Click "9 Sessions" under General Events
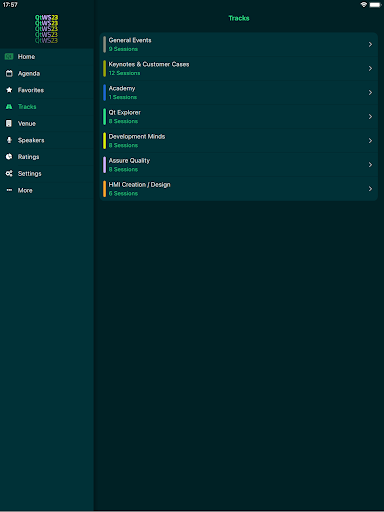Viewport: 384px width, 512px height. pyautogui.click(x=123, y=49)
